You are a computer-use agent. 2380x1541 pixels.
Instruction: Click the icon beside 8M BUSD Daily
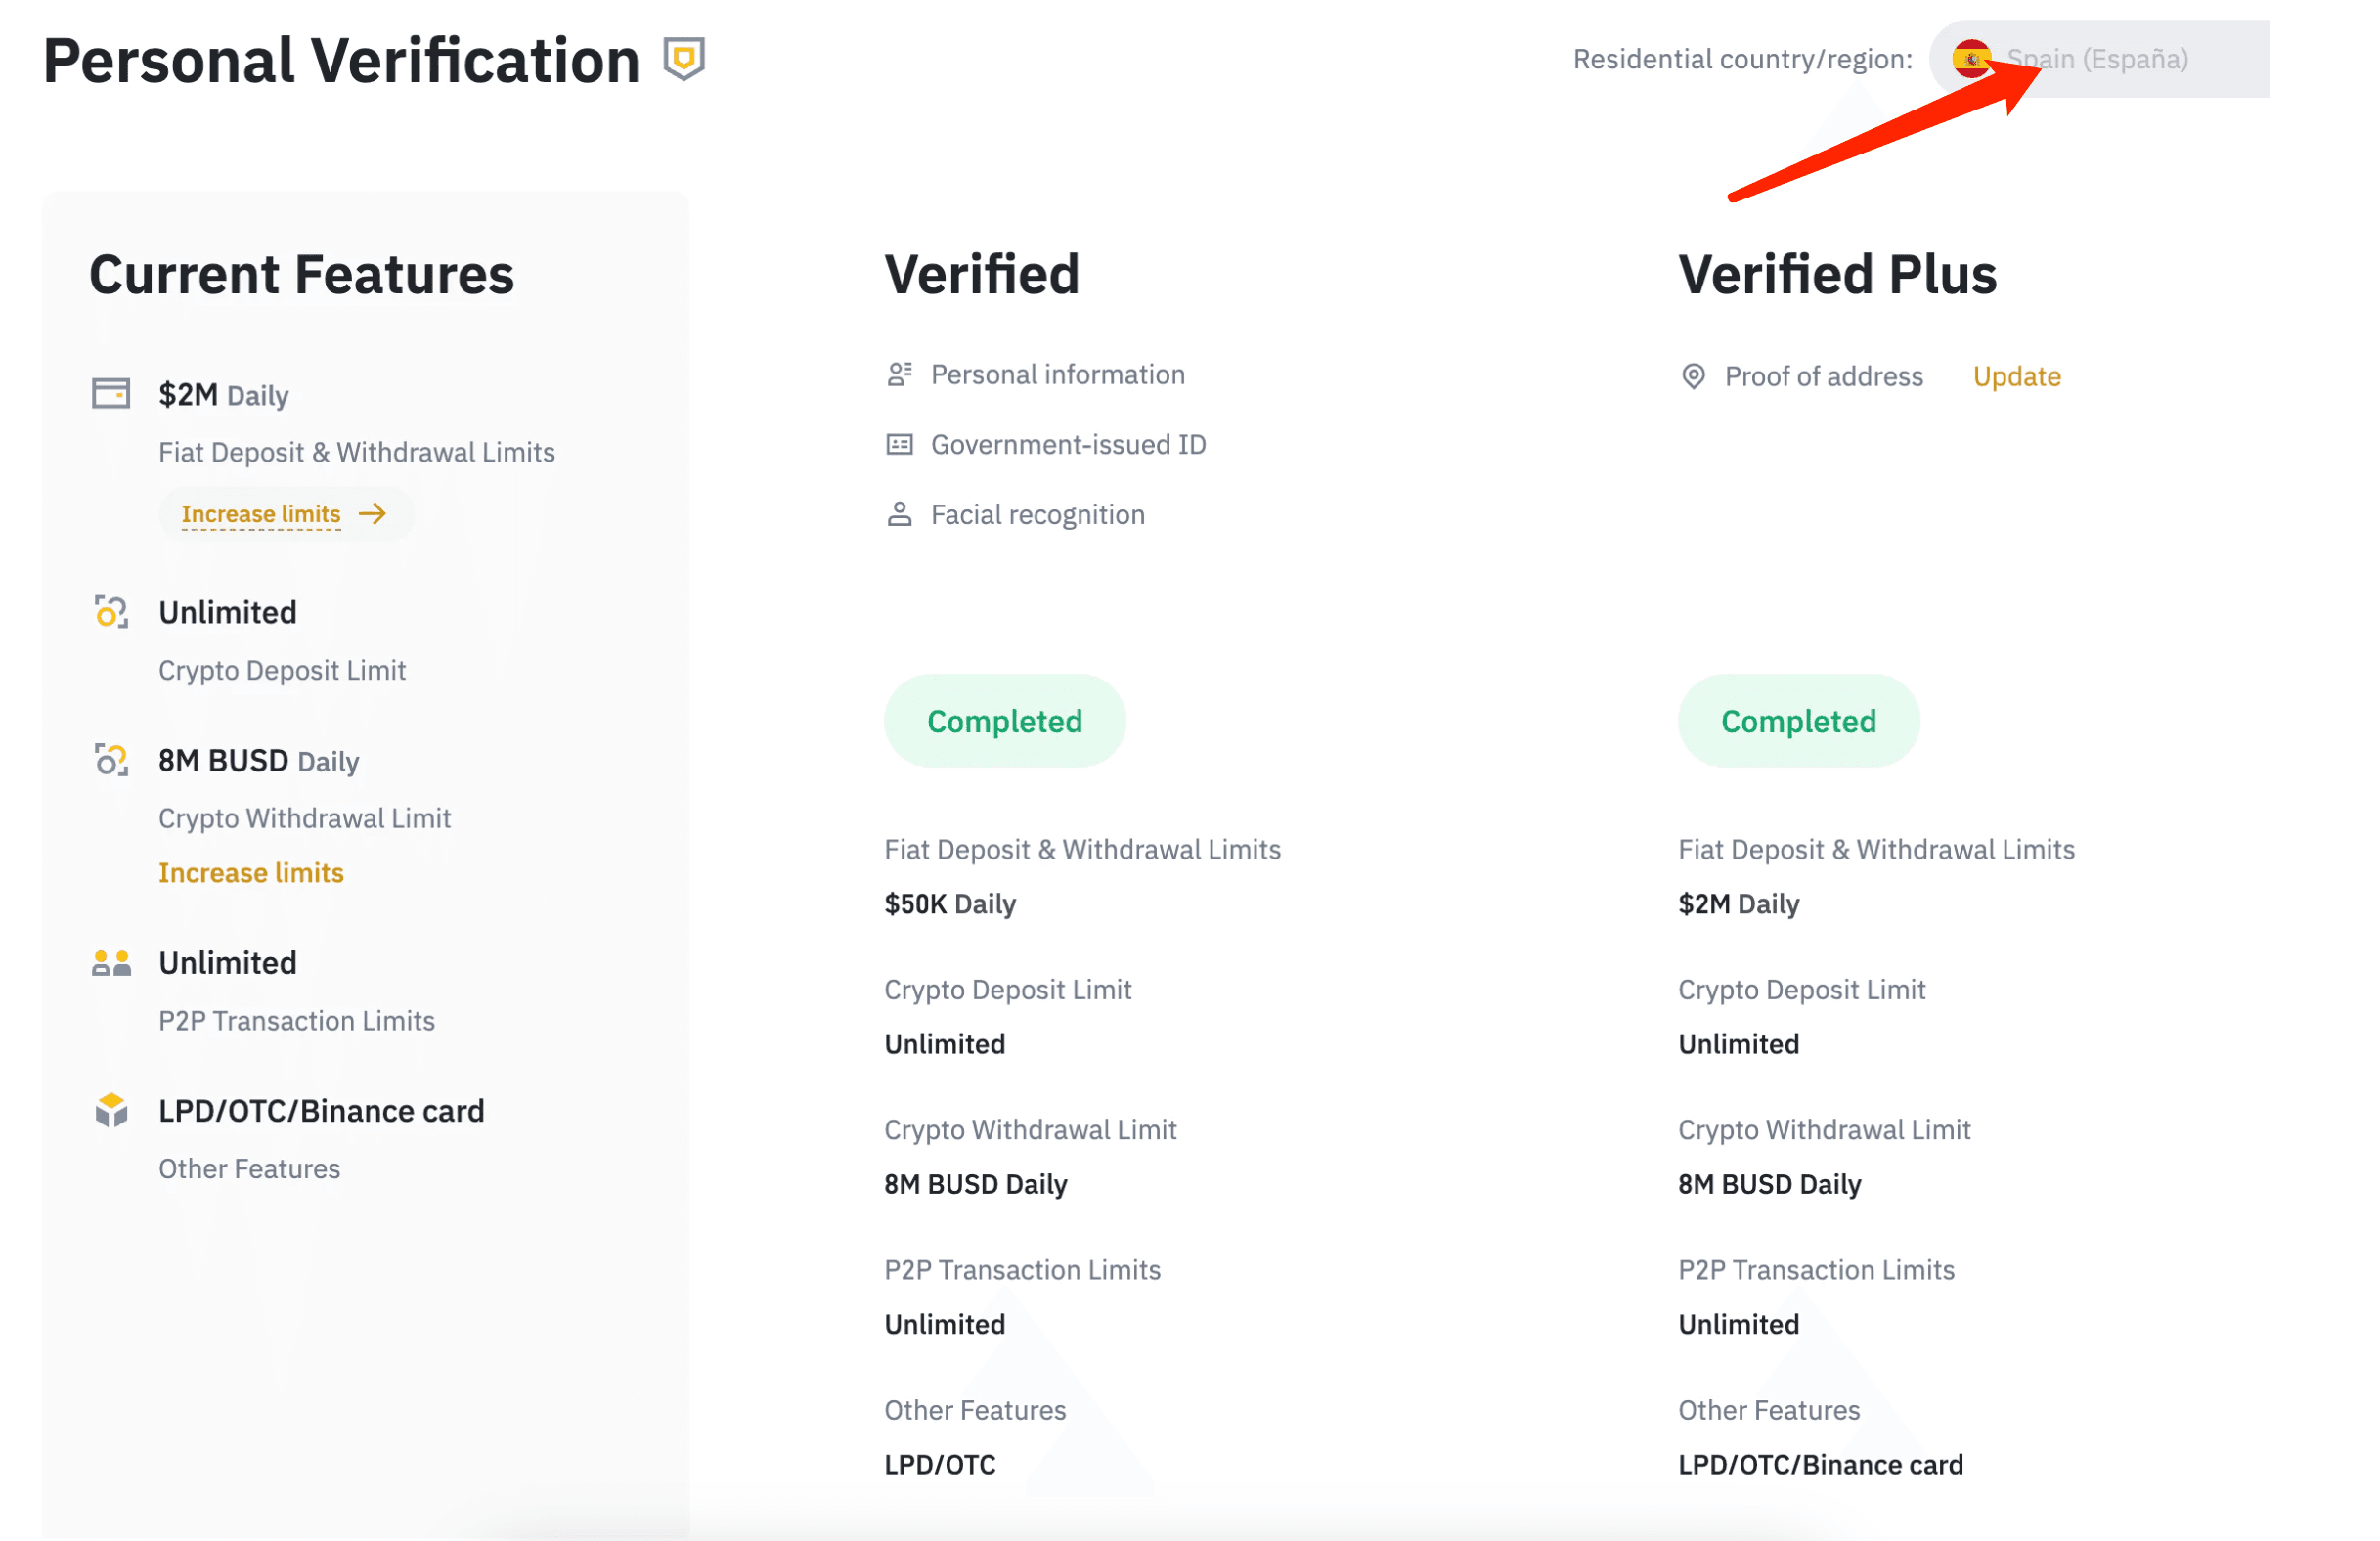point(111,760)
